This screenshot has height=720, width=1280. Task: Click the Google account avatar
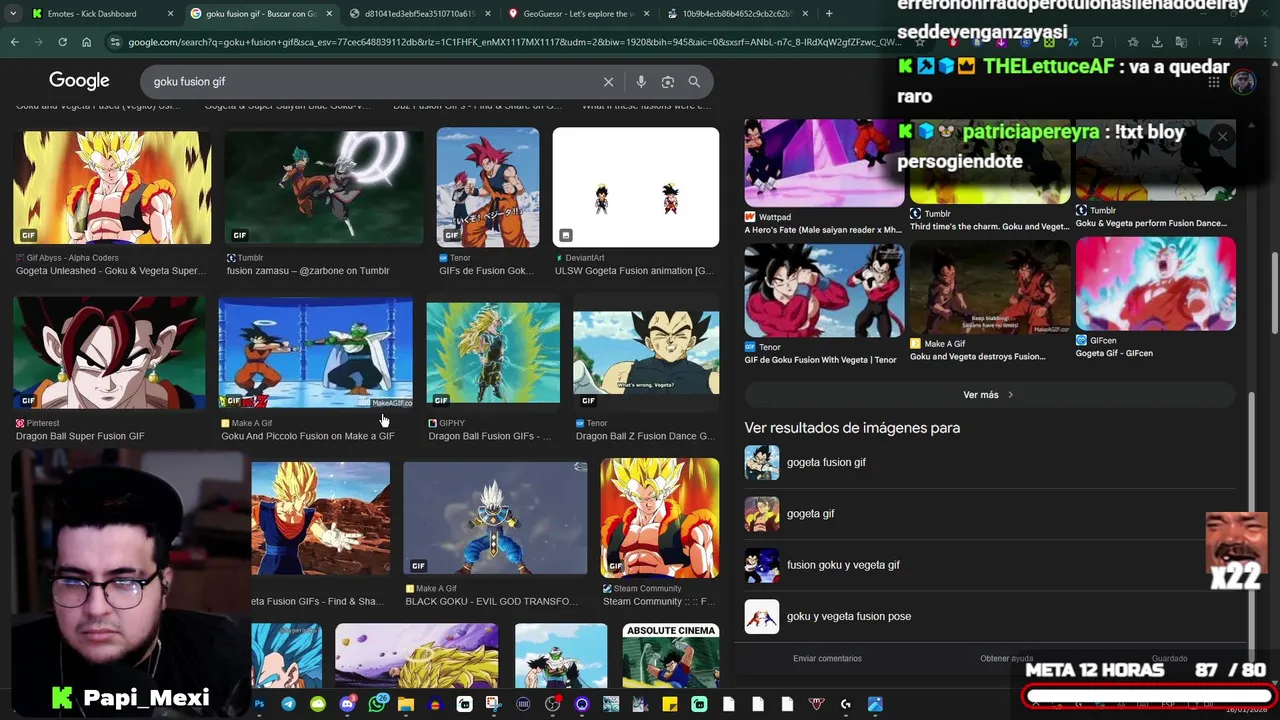pos(1243,82)
